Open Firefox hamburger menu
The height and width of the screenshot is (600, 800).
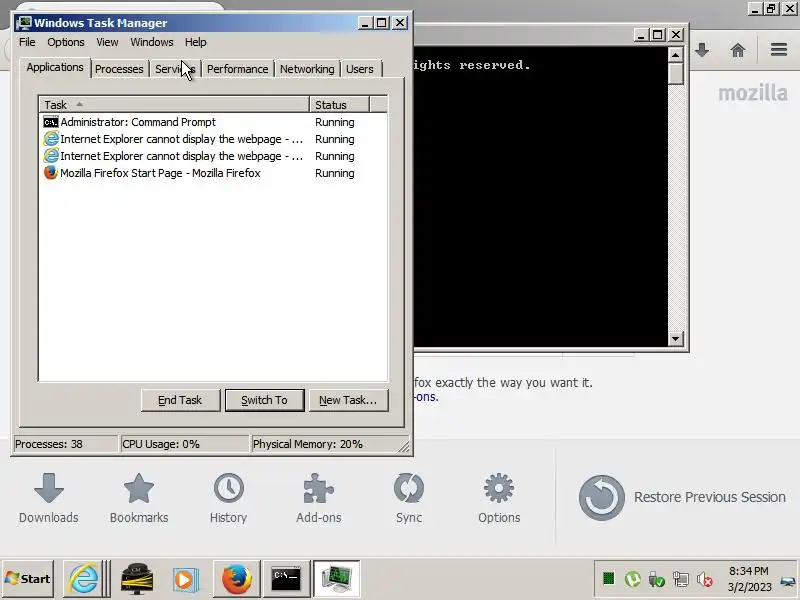tap(779, 50)
